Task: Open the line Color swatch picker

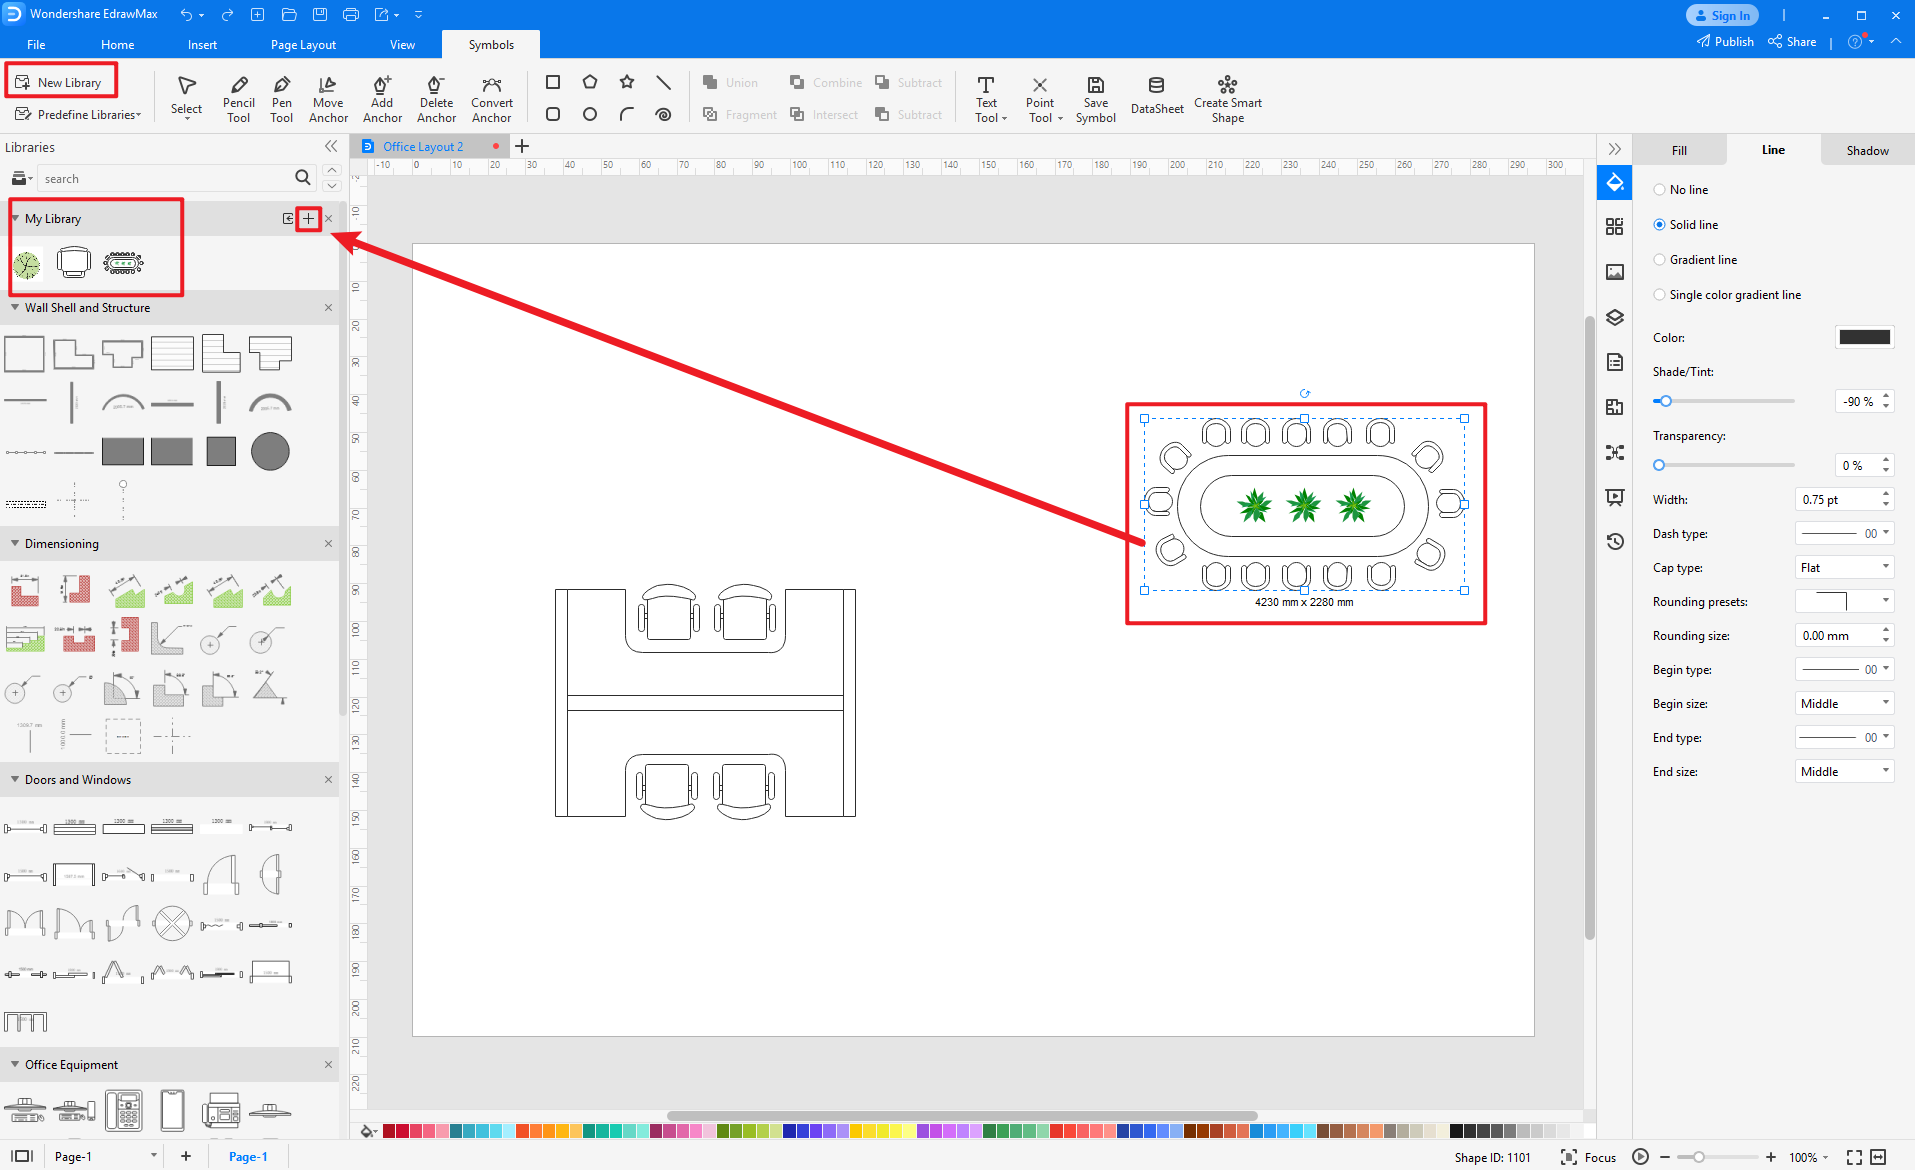Action: point(1864,337)
